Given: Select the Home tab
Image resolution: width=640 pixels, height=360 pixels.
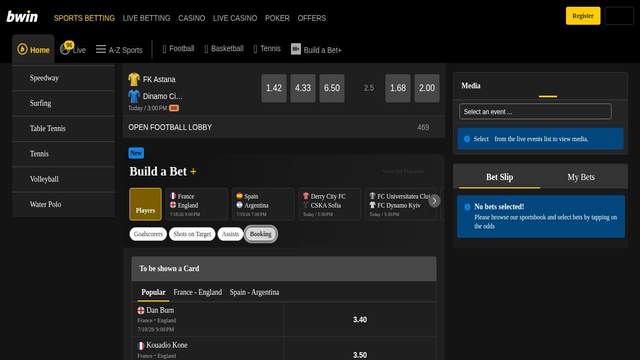Looking at the screenshot, I should point(33,49).
